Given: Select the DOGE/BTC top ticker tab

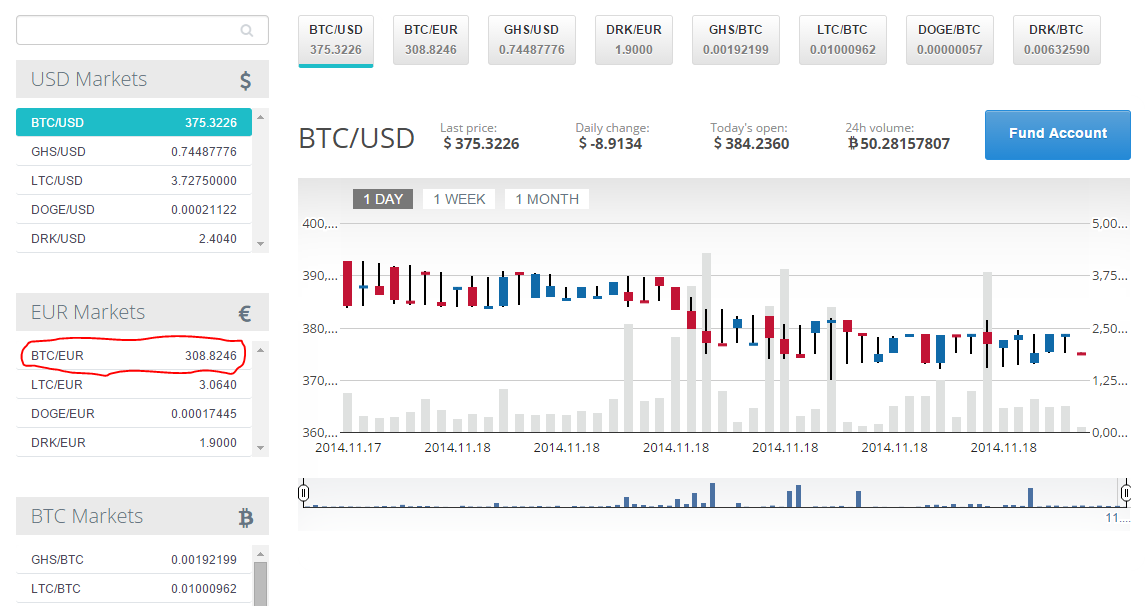Looking at the screenshot, I should [x=949, y=40].
